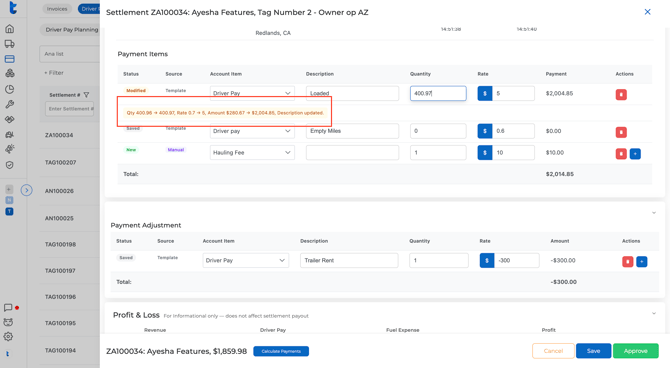670x368 pixels.
Task: Click the Calculate Payments button
Action: (281, 351)
